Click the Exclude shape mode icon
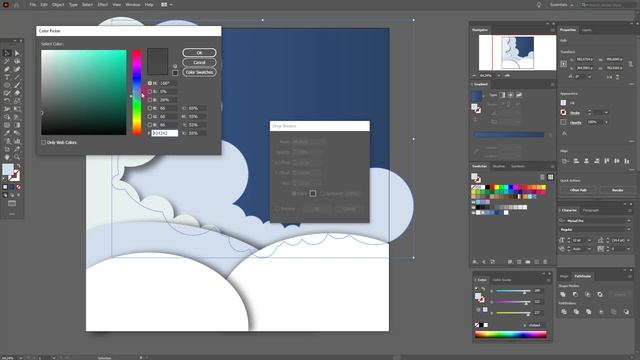The height and width of the screenshot is (360, 640). click(x=600, y=294)
